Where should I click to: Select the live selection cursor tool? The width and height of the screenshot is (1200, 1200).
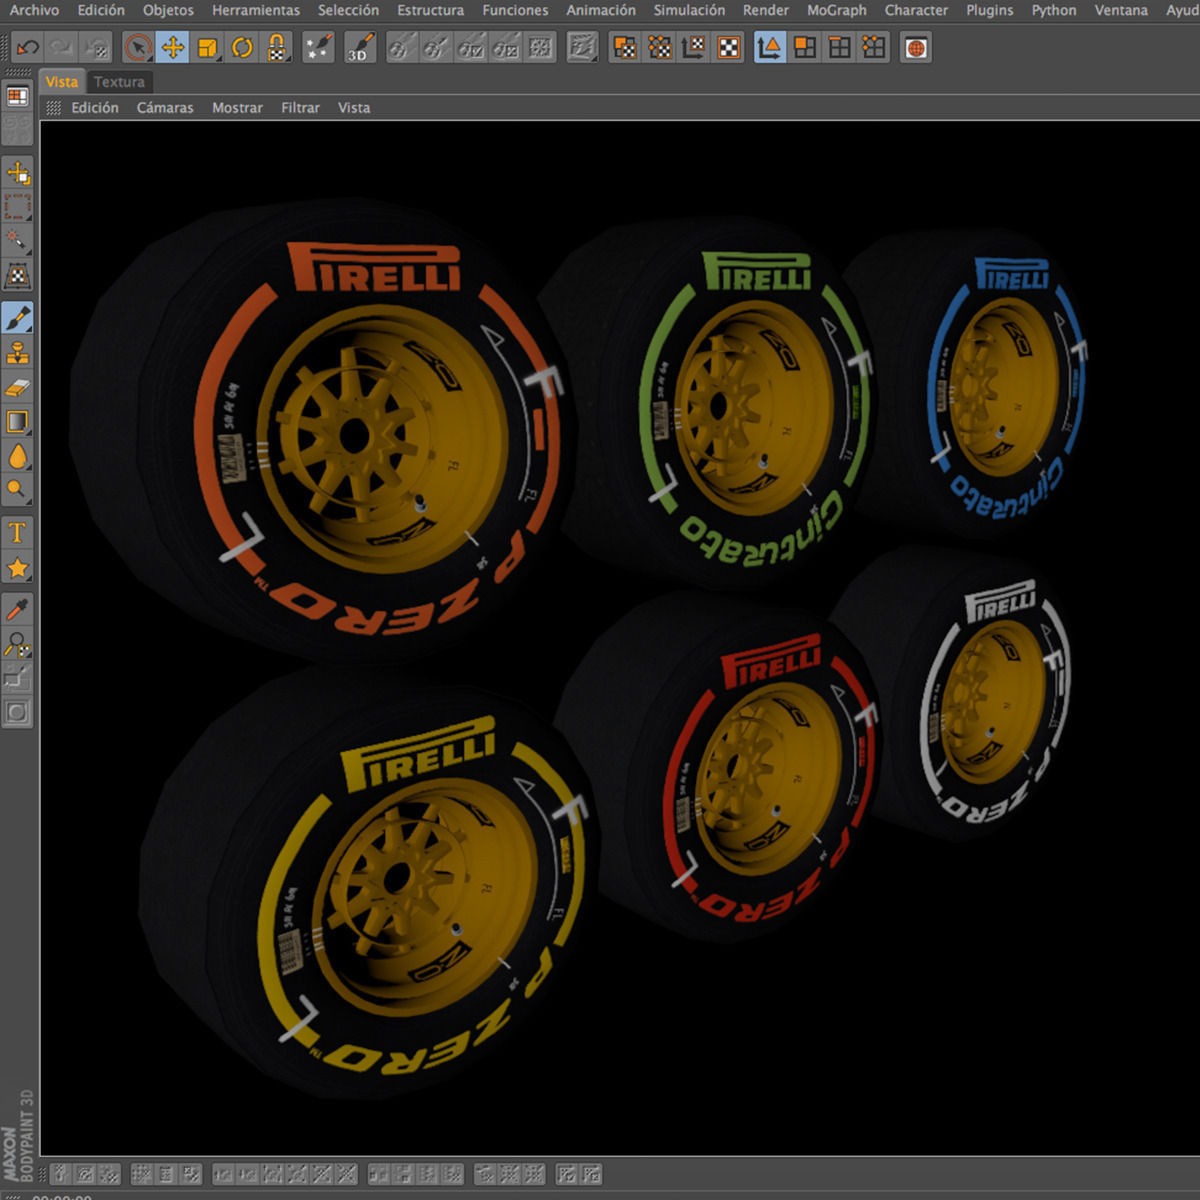coord(138,47)
